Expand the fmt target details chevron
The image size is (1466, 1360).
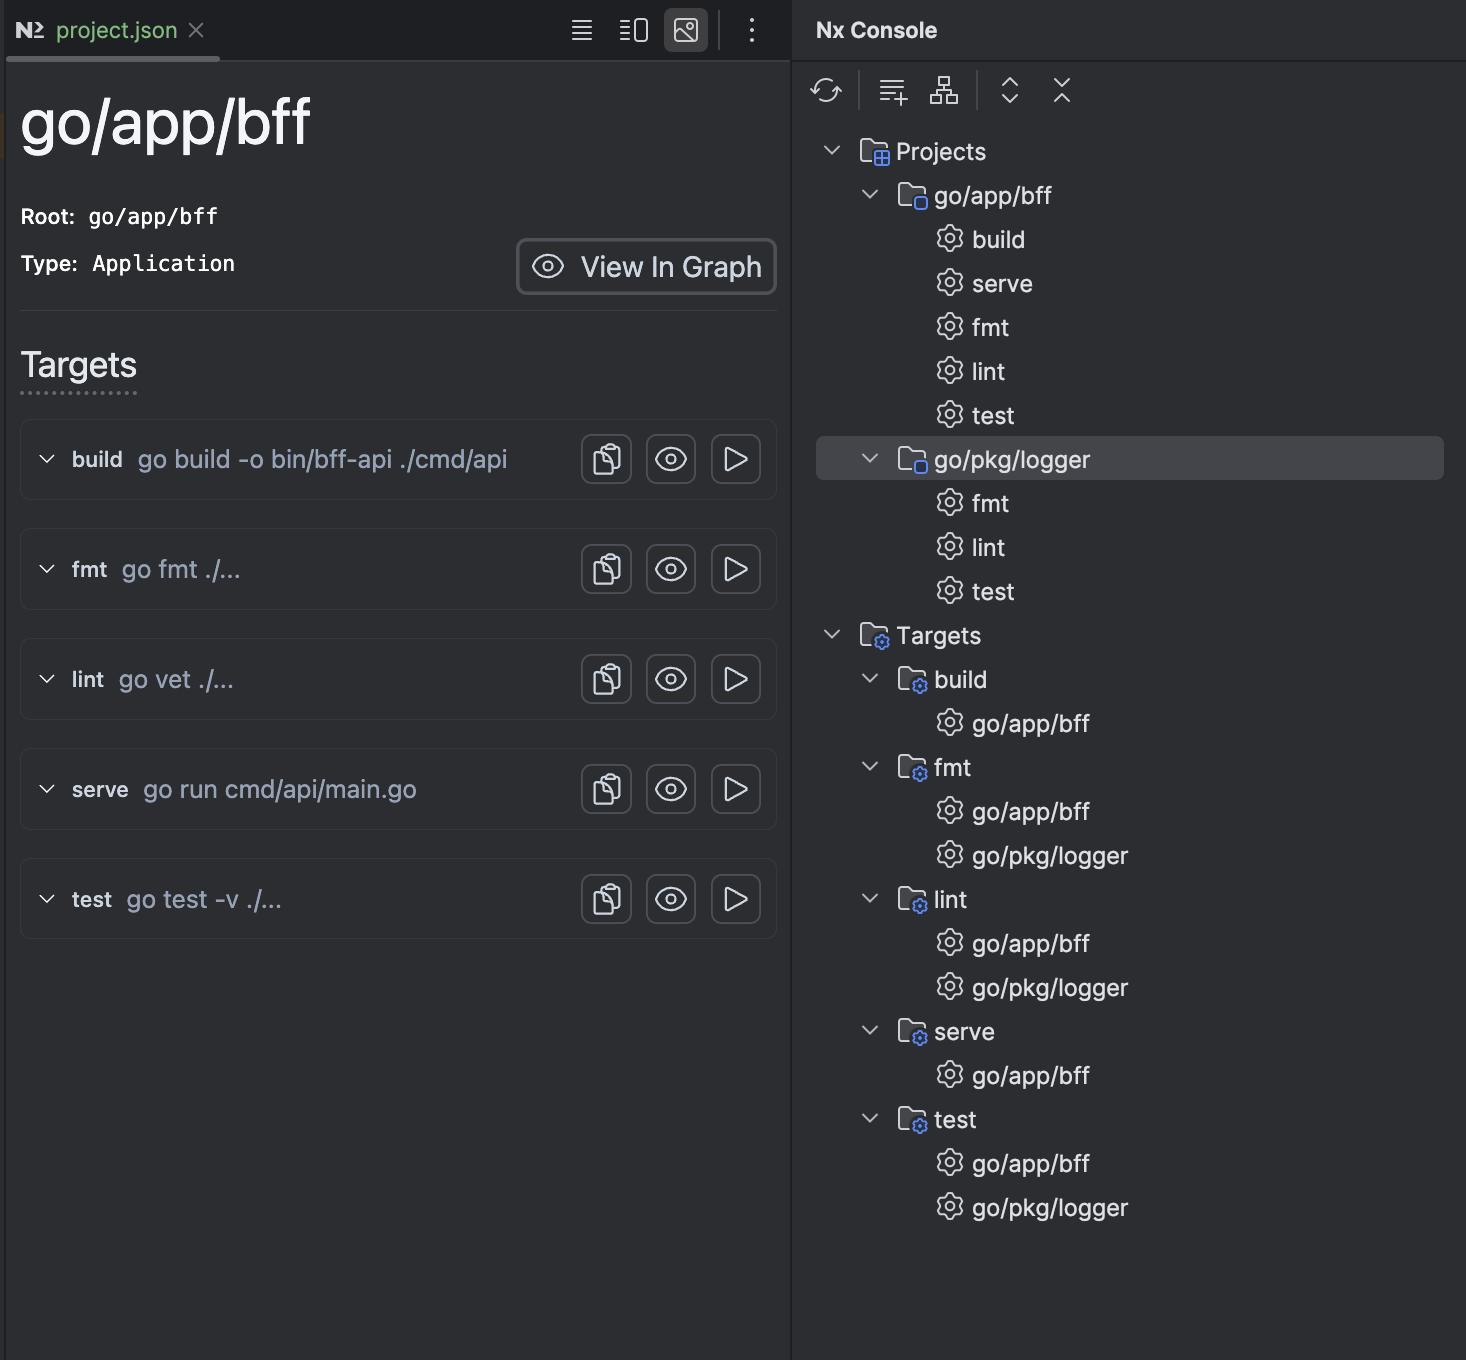coord(46,569)
